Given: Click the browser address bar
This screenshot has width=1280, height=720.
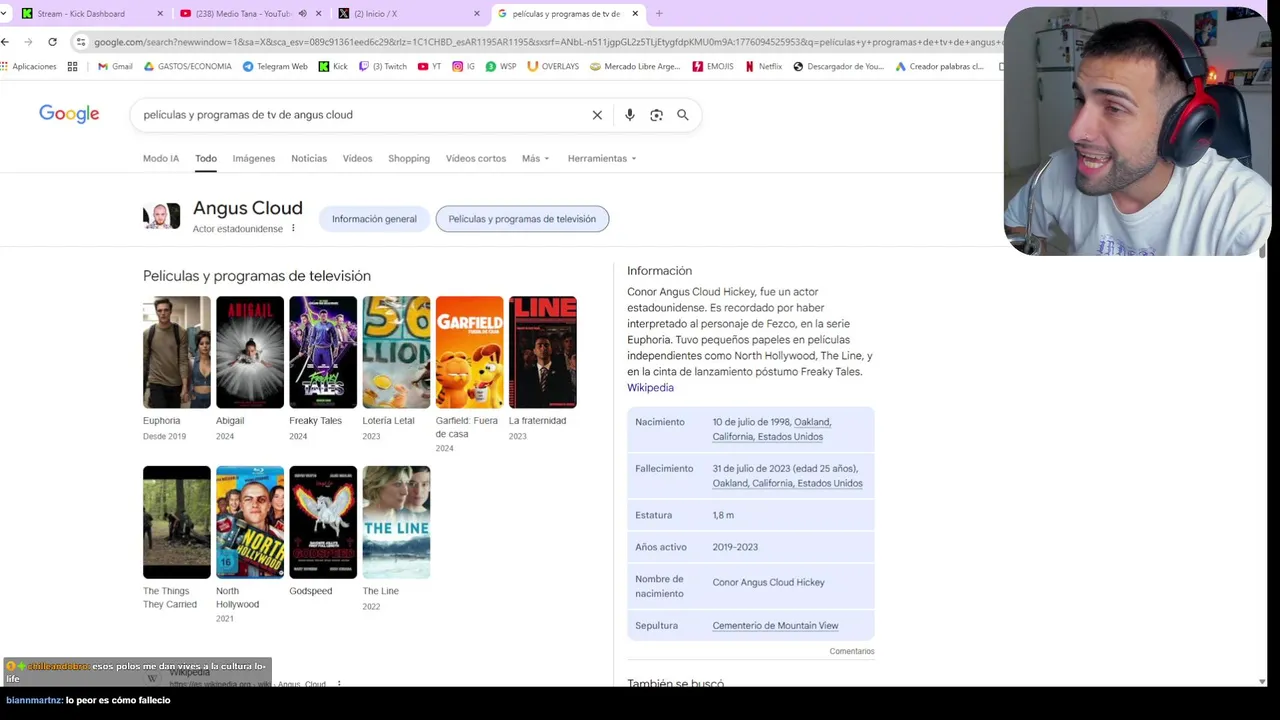Looking at the screenshot, I should pyautogui.click(x=540, y=42).
